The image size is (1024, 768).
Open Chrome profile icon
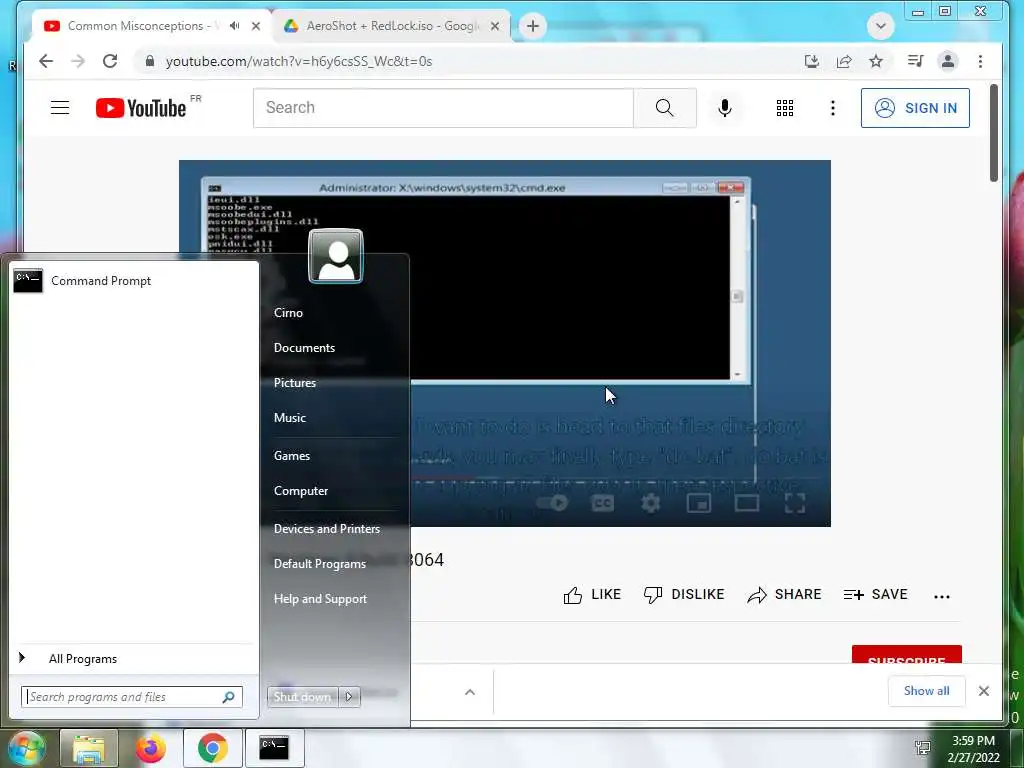tap(948, 61)
